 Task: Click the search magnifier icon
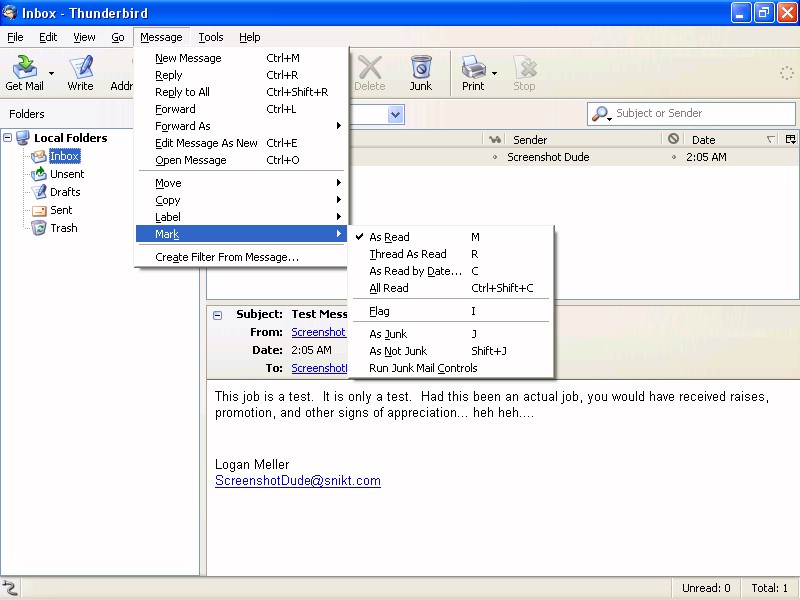[x=601, y=114]
